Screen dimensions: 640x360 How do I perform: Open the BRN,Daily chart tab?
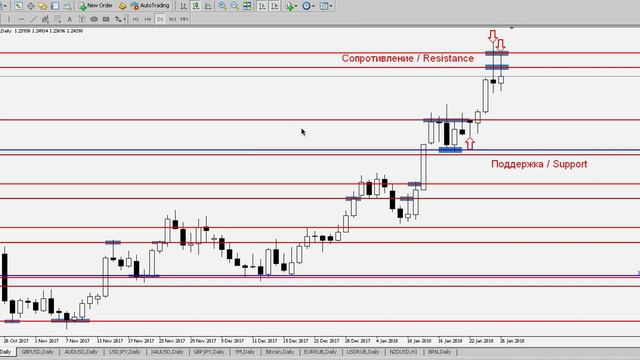pos(439,352)
